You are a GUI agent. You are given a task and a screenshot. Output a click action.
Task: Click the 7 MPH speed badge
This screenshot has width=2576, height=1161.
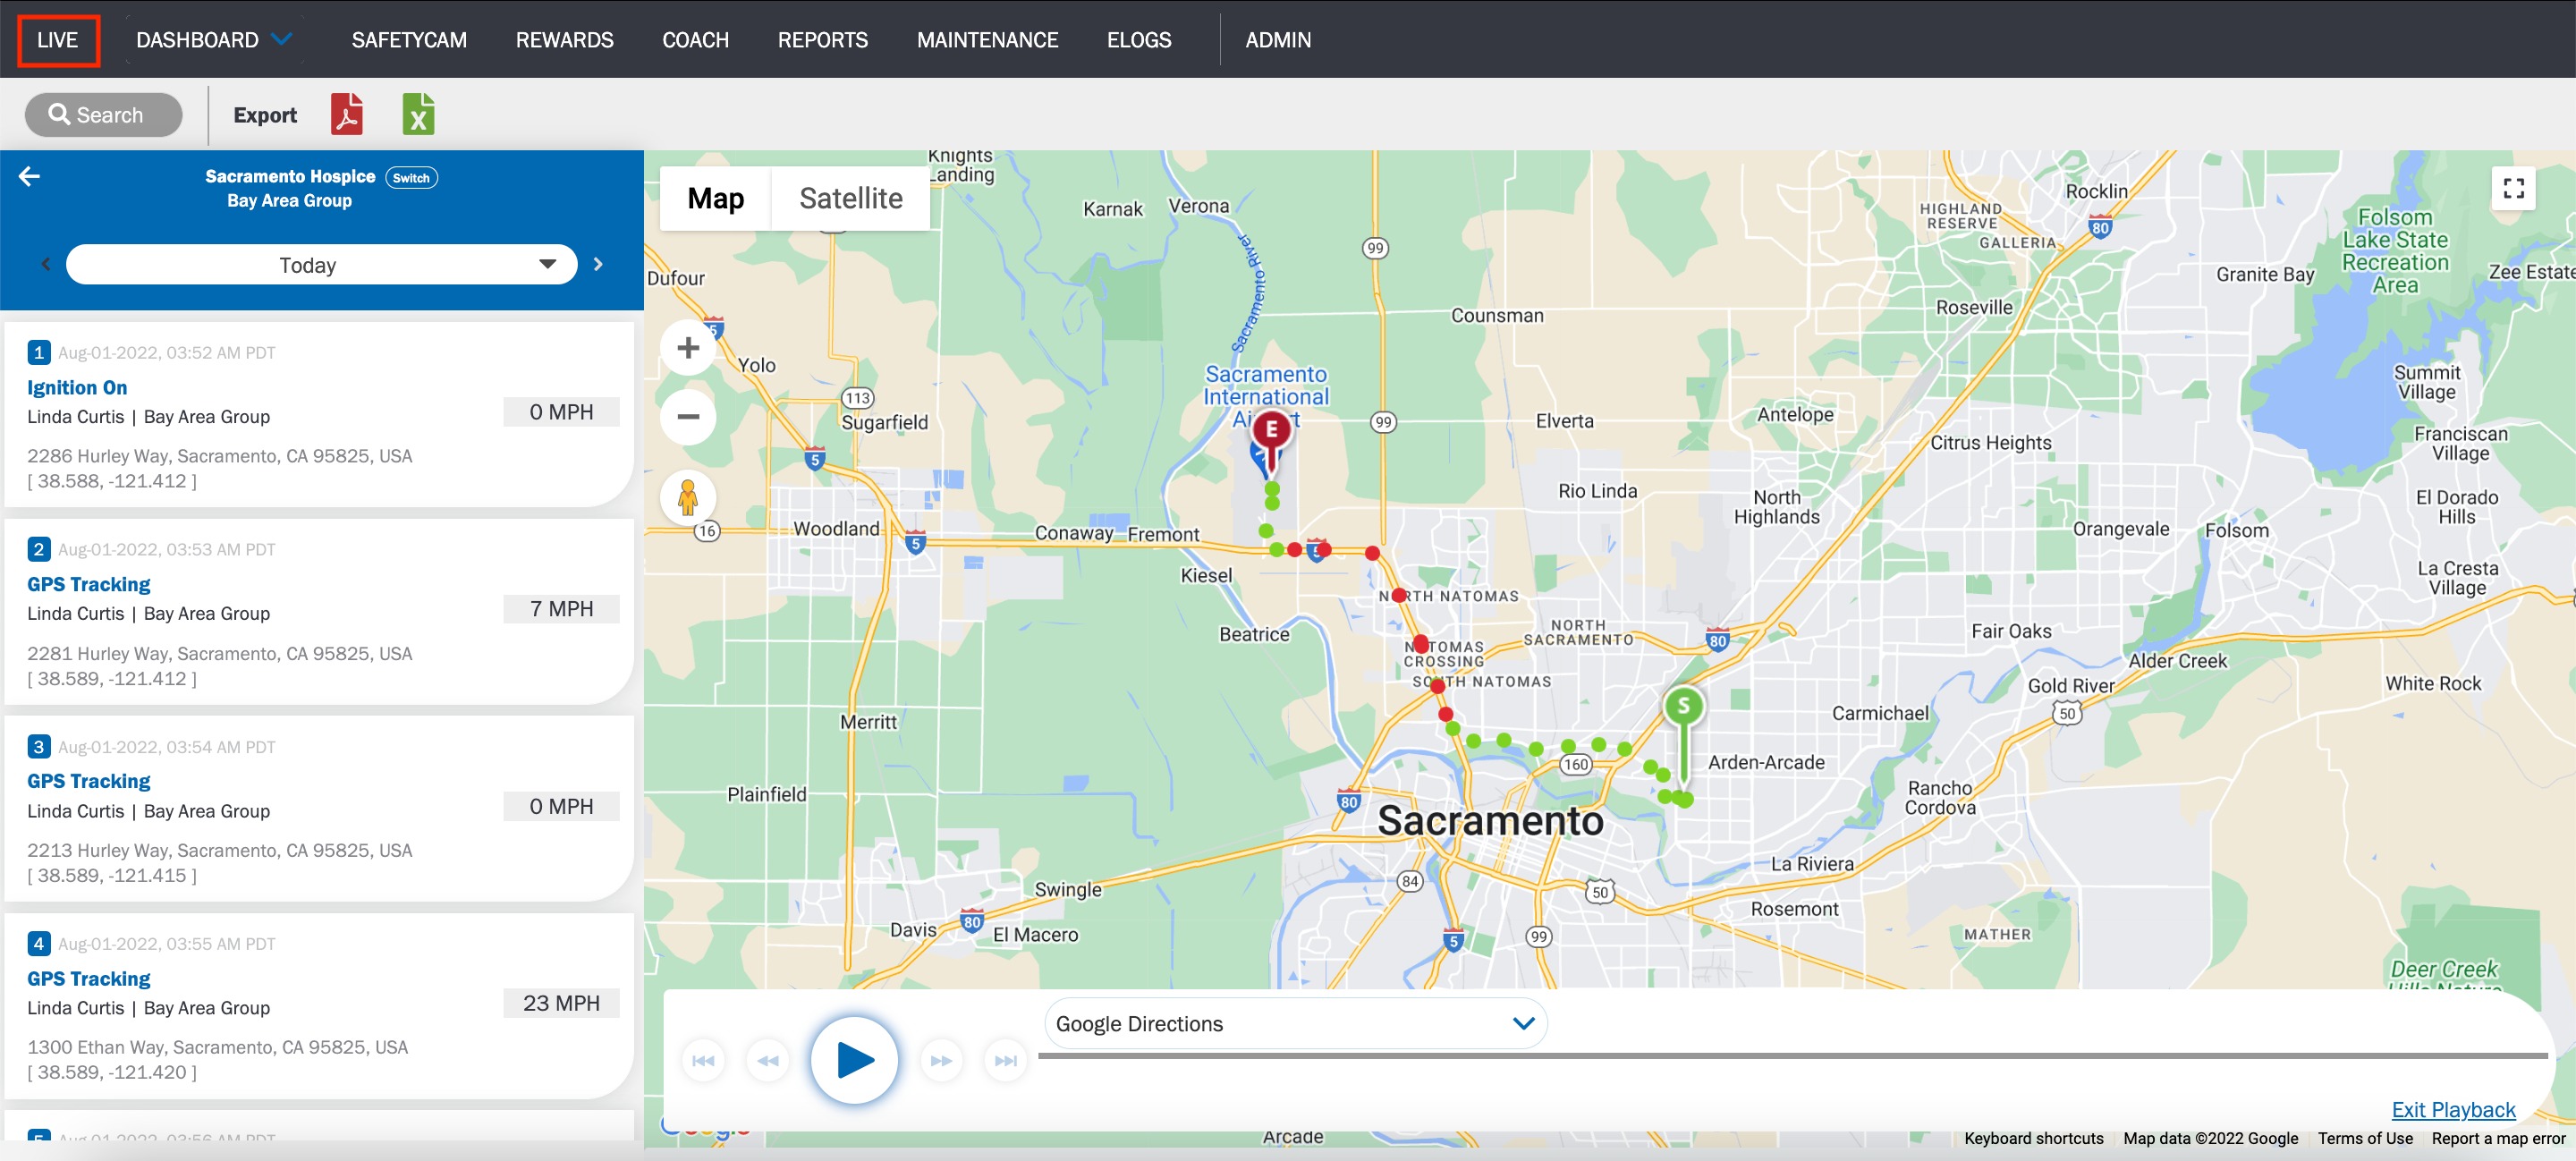tap(561, 609)
